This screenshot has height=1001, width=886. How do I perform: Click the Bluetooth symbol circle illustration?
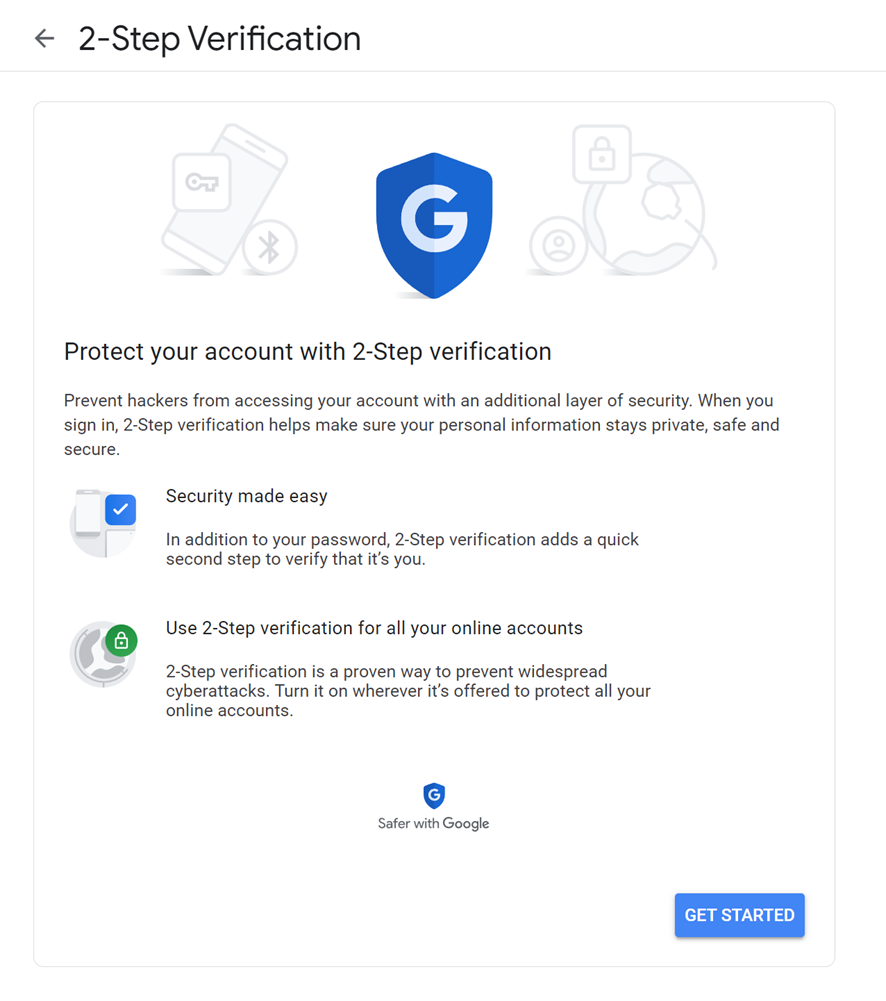coord(269,247)
